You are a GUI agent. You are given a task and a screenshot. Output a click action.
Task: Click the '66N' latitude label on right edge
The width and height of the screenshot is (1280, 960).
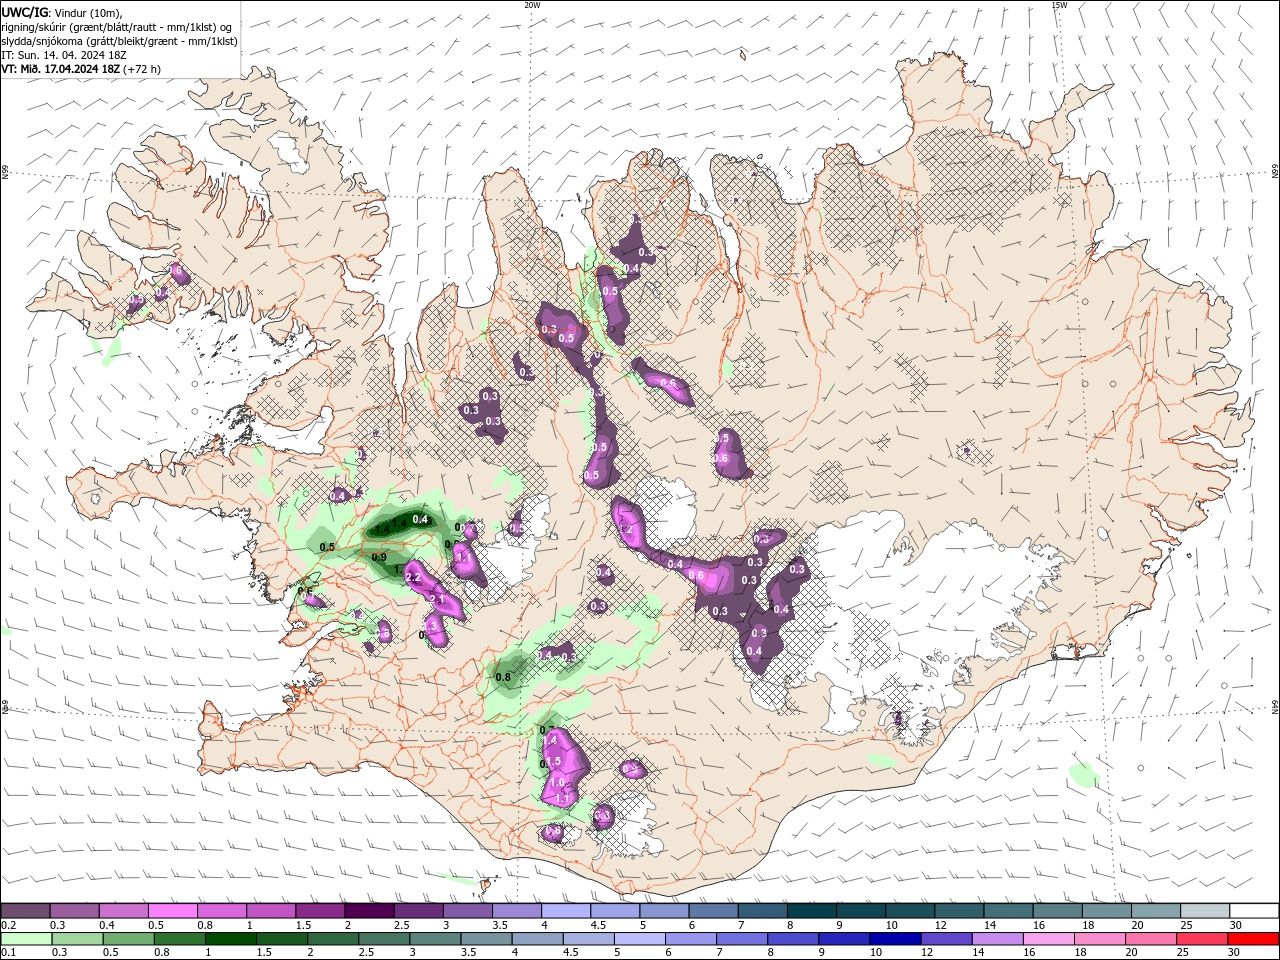click(x=1274, y=173)
